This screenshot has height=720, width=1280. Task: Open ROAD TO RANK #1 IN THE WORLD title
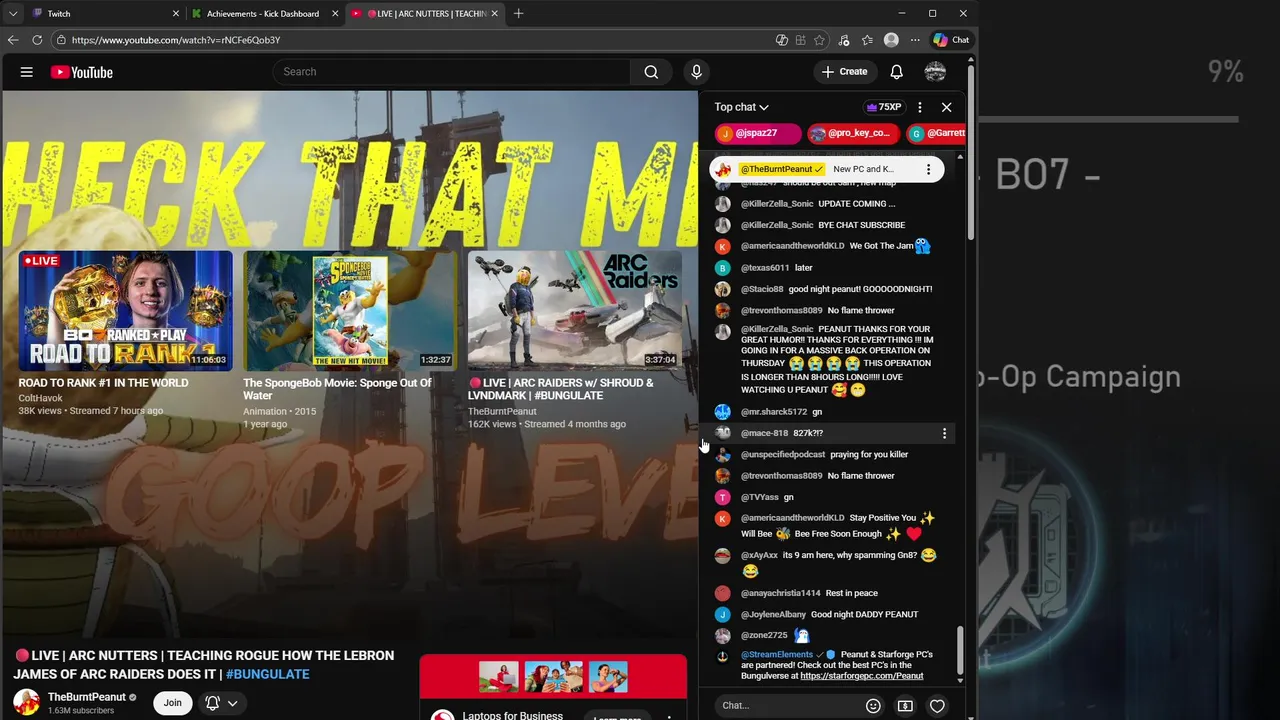click(x=103, y=383)
